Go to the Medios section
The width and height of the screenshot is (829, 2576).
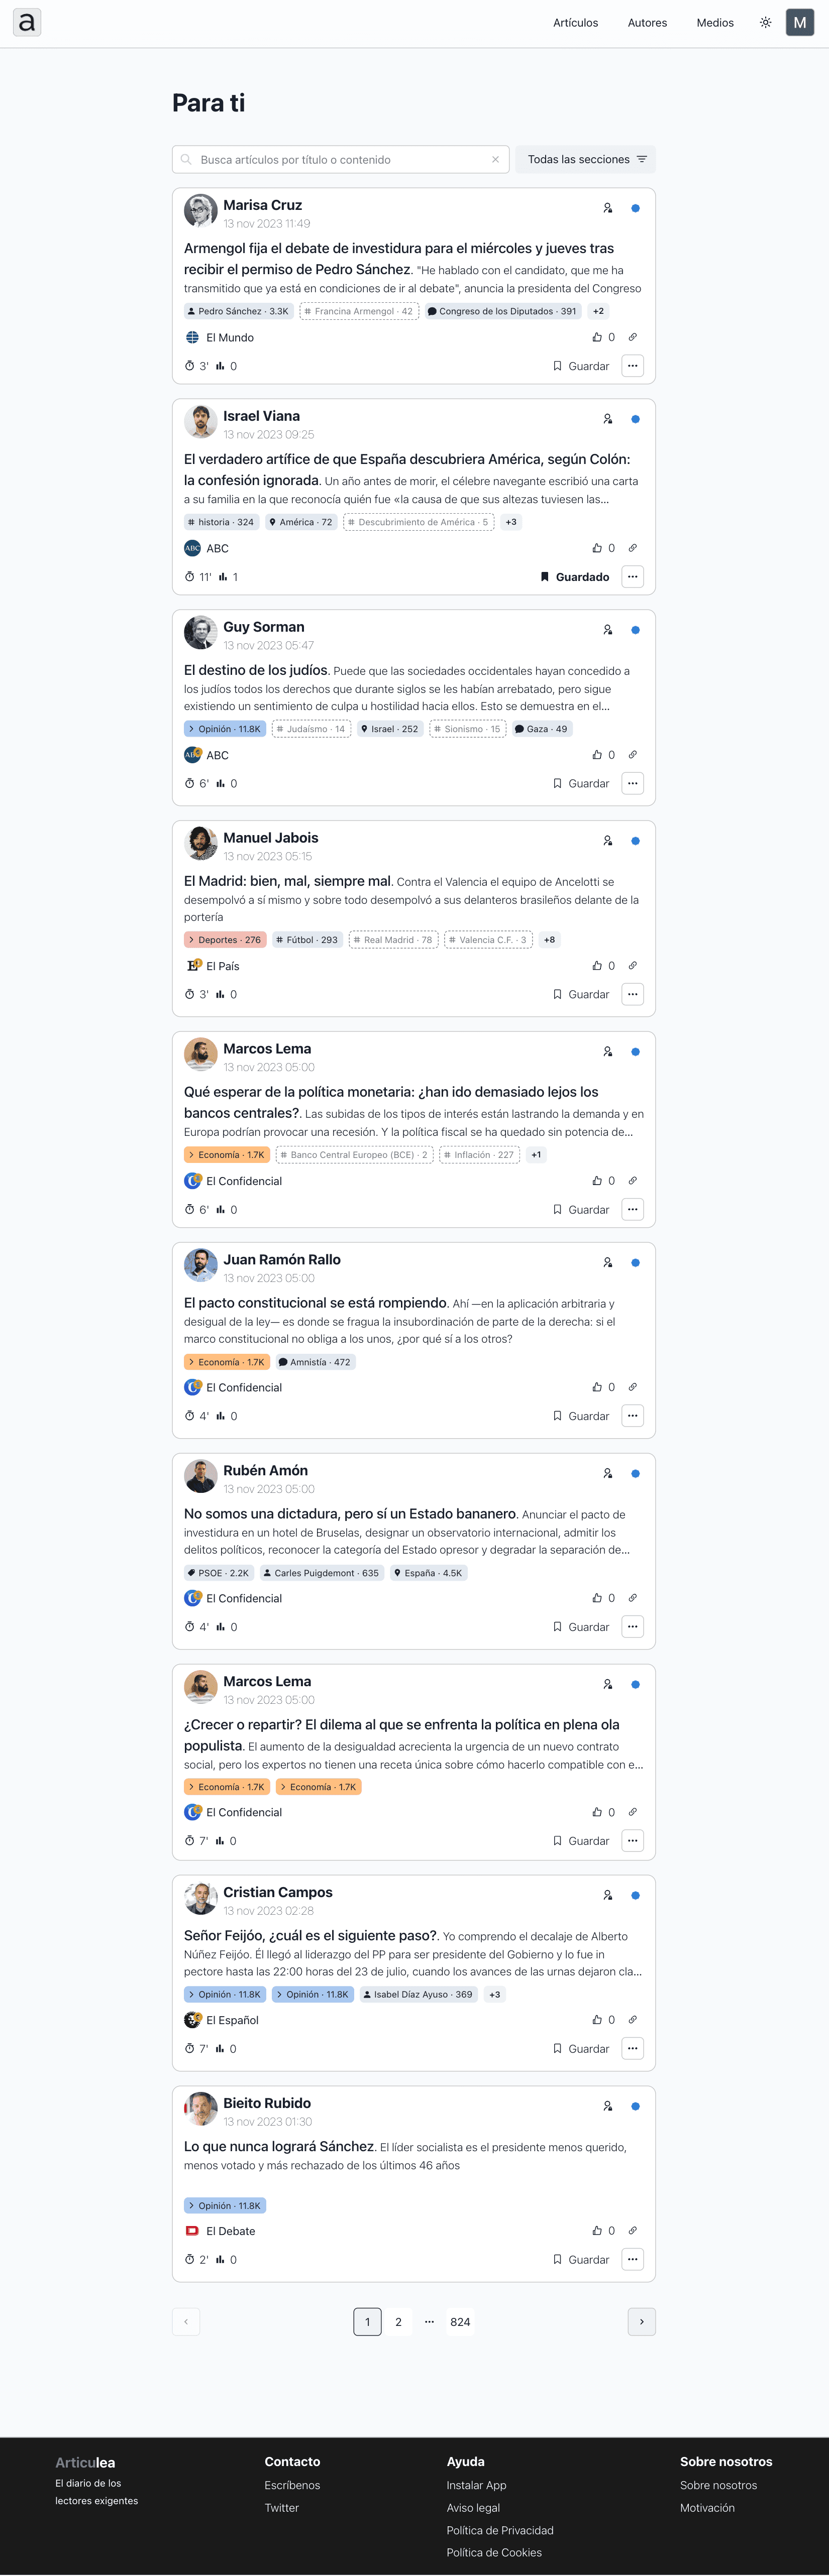pyautogui.click(x=715, y=23)
